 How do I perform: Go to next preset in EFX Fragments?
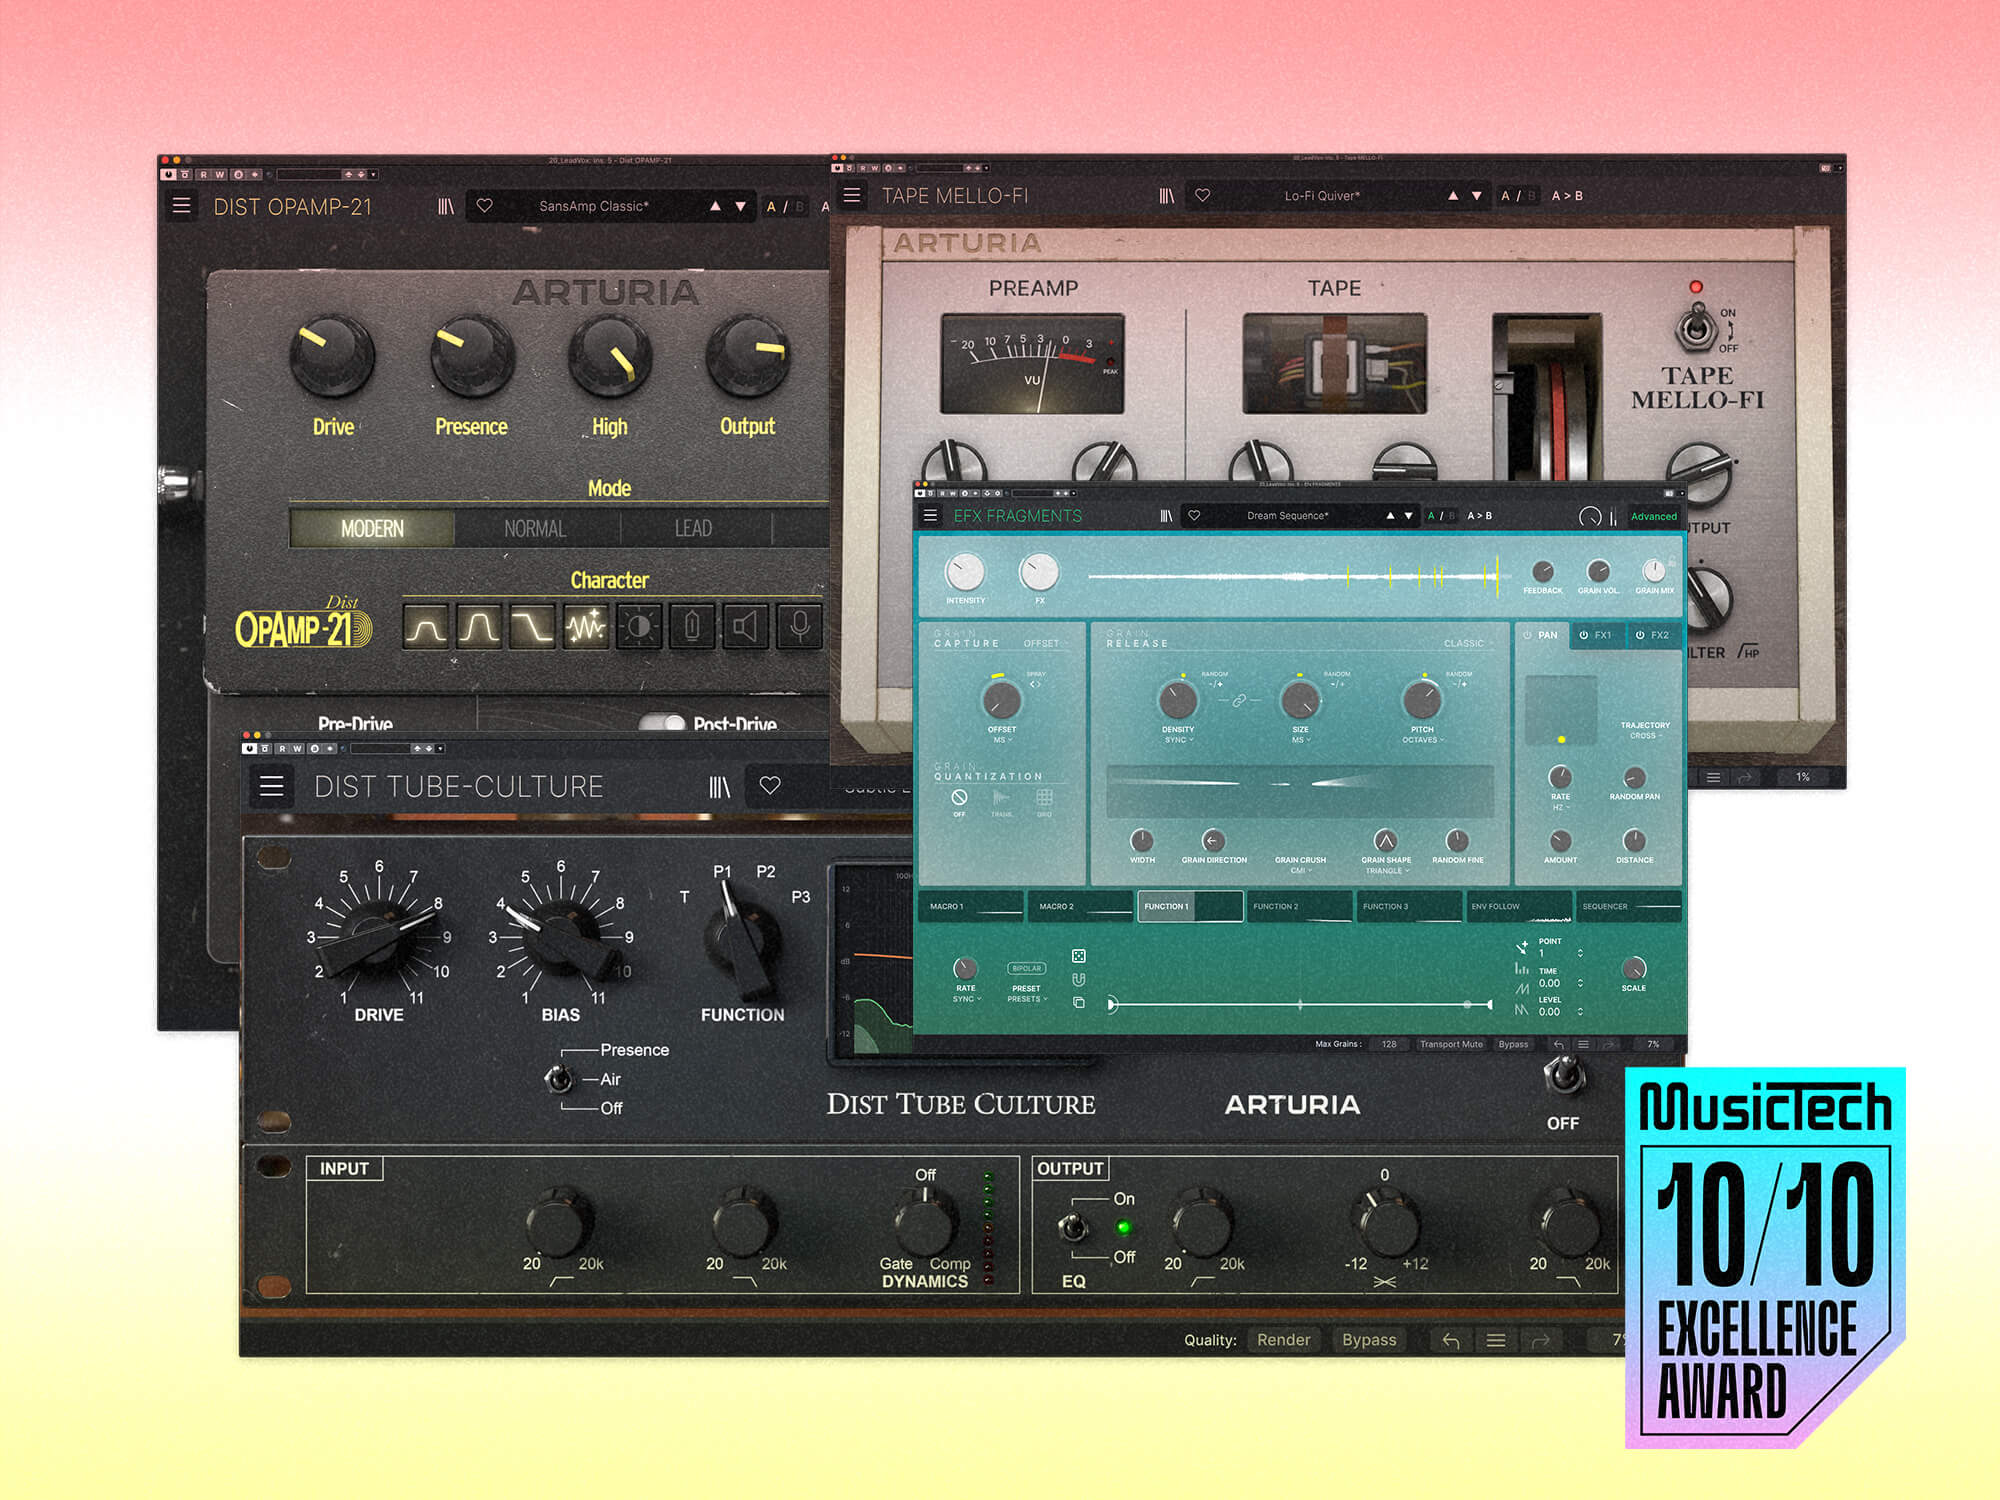(x=1408, y=516)
